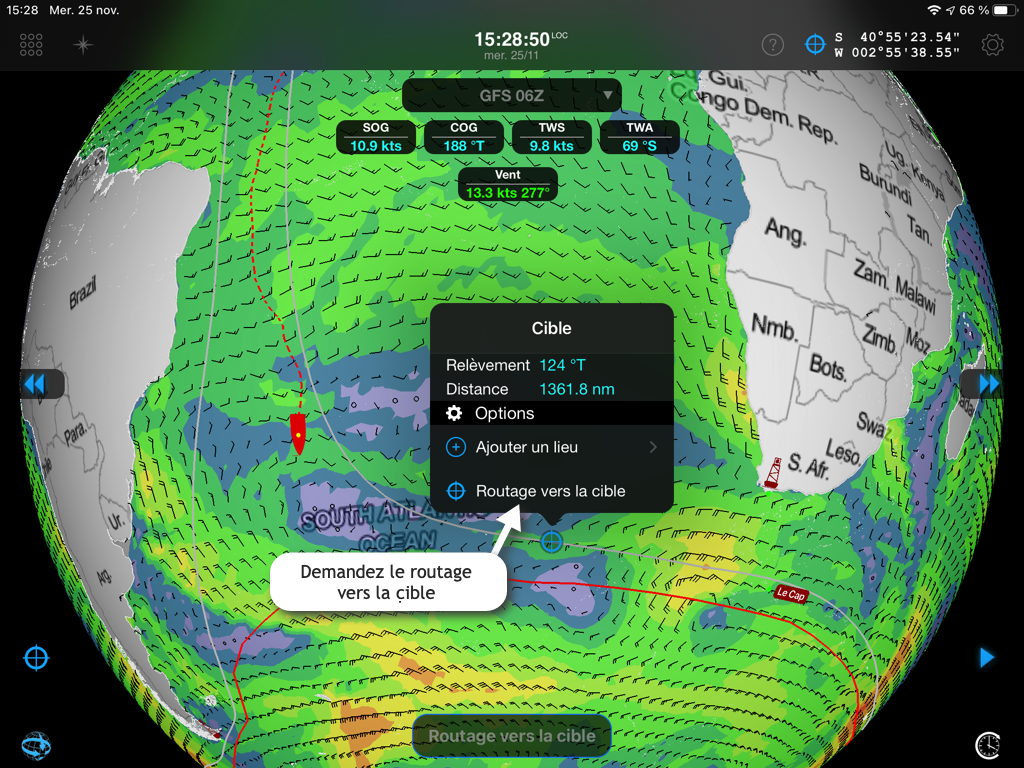
Task: Tap the SOG 10.9 kts readout
Action: pos(376,137)
